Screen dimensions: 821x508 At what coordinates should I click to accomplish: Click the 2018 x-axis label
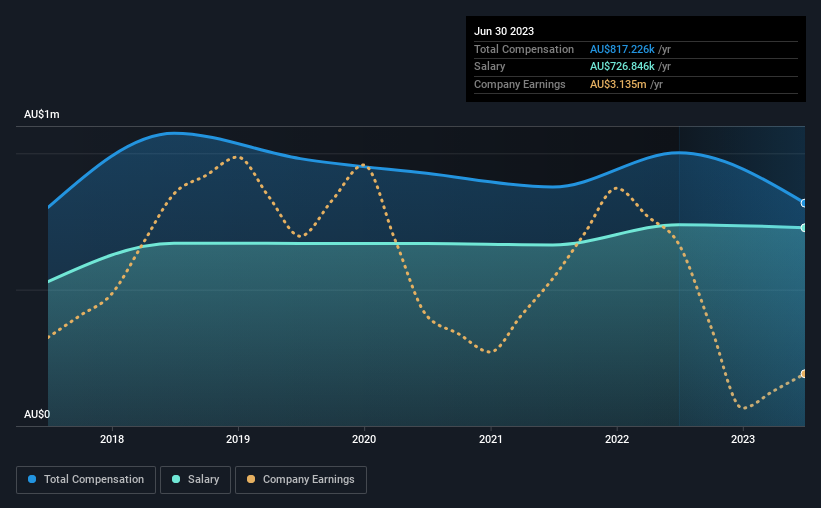(112, 439)
